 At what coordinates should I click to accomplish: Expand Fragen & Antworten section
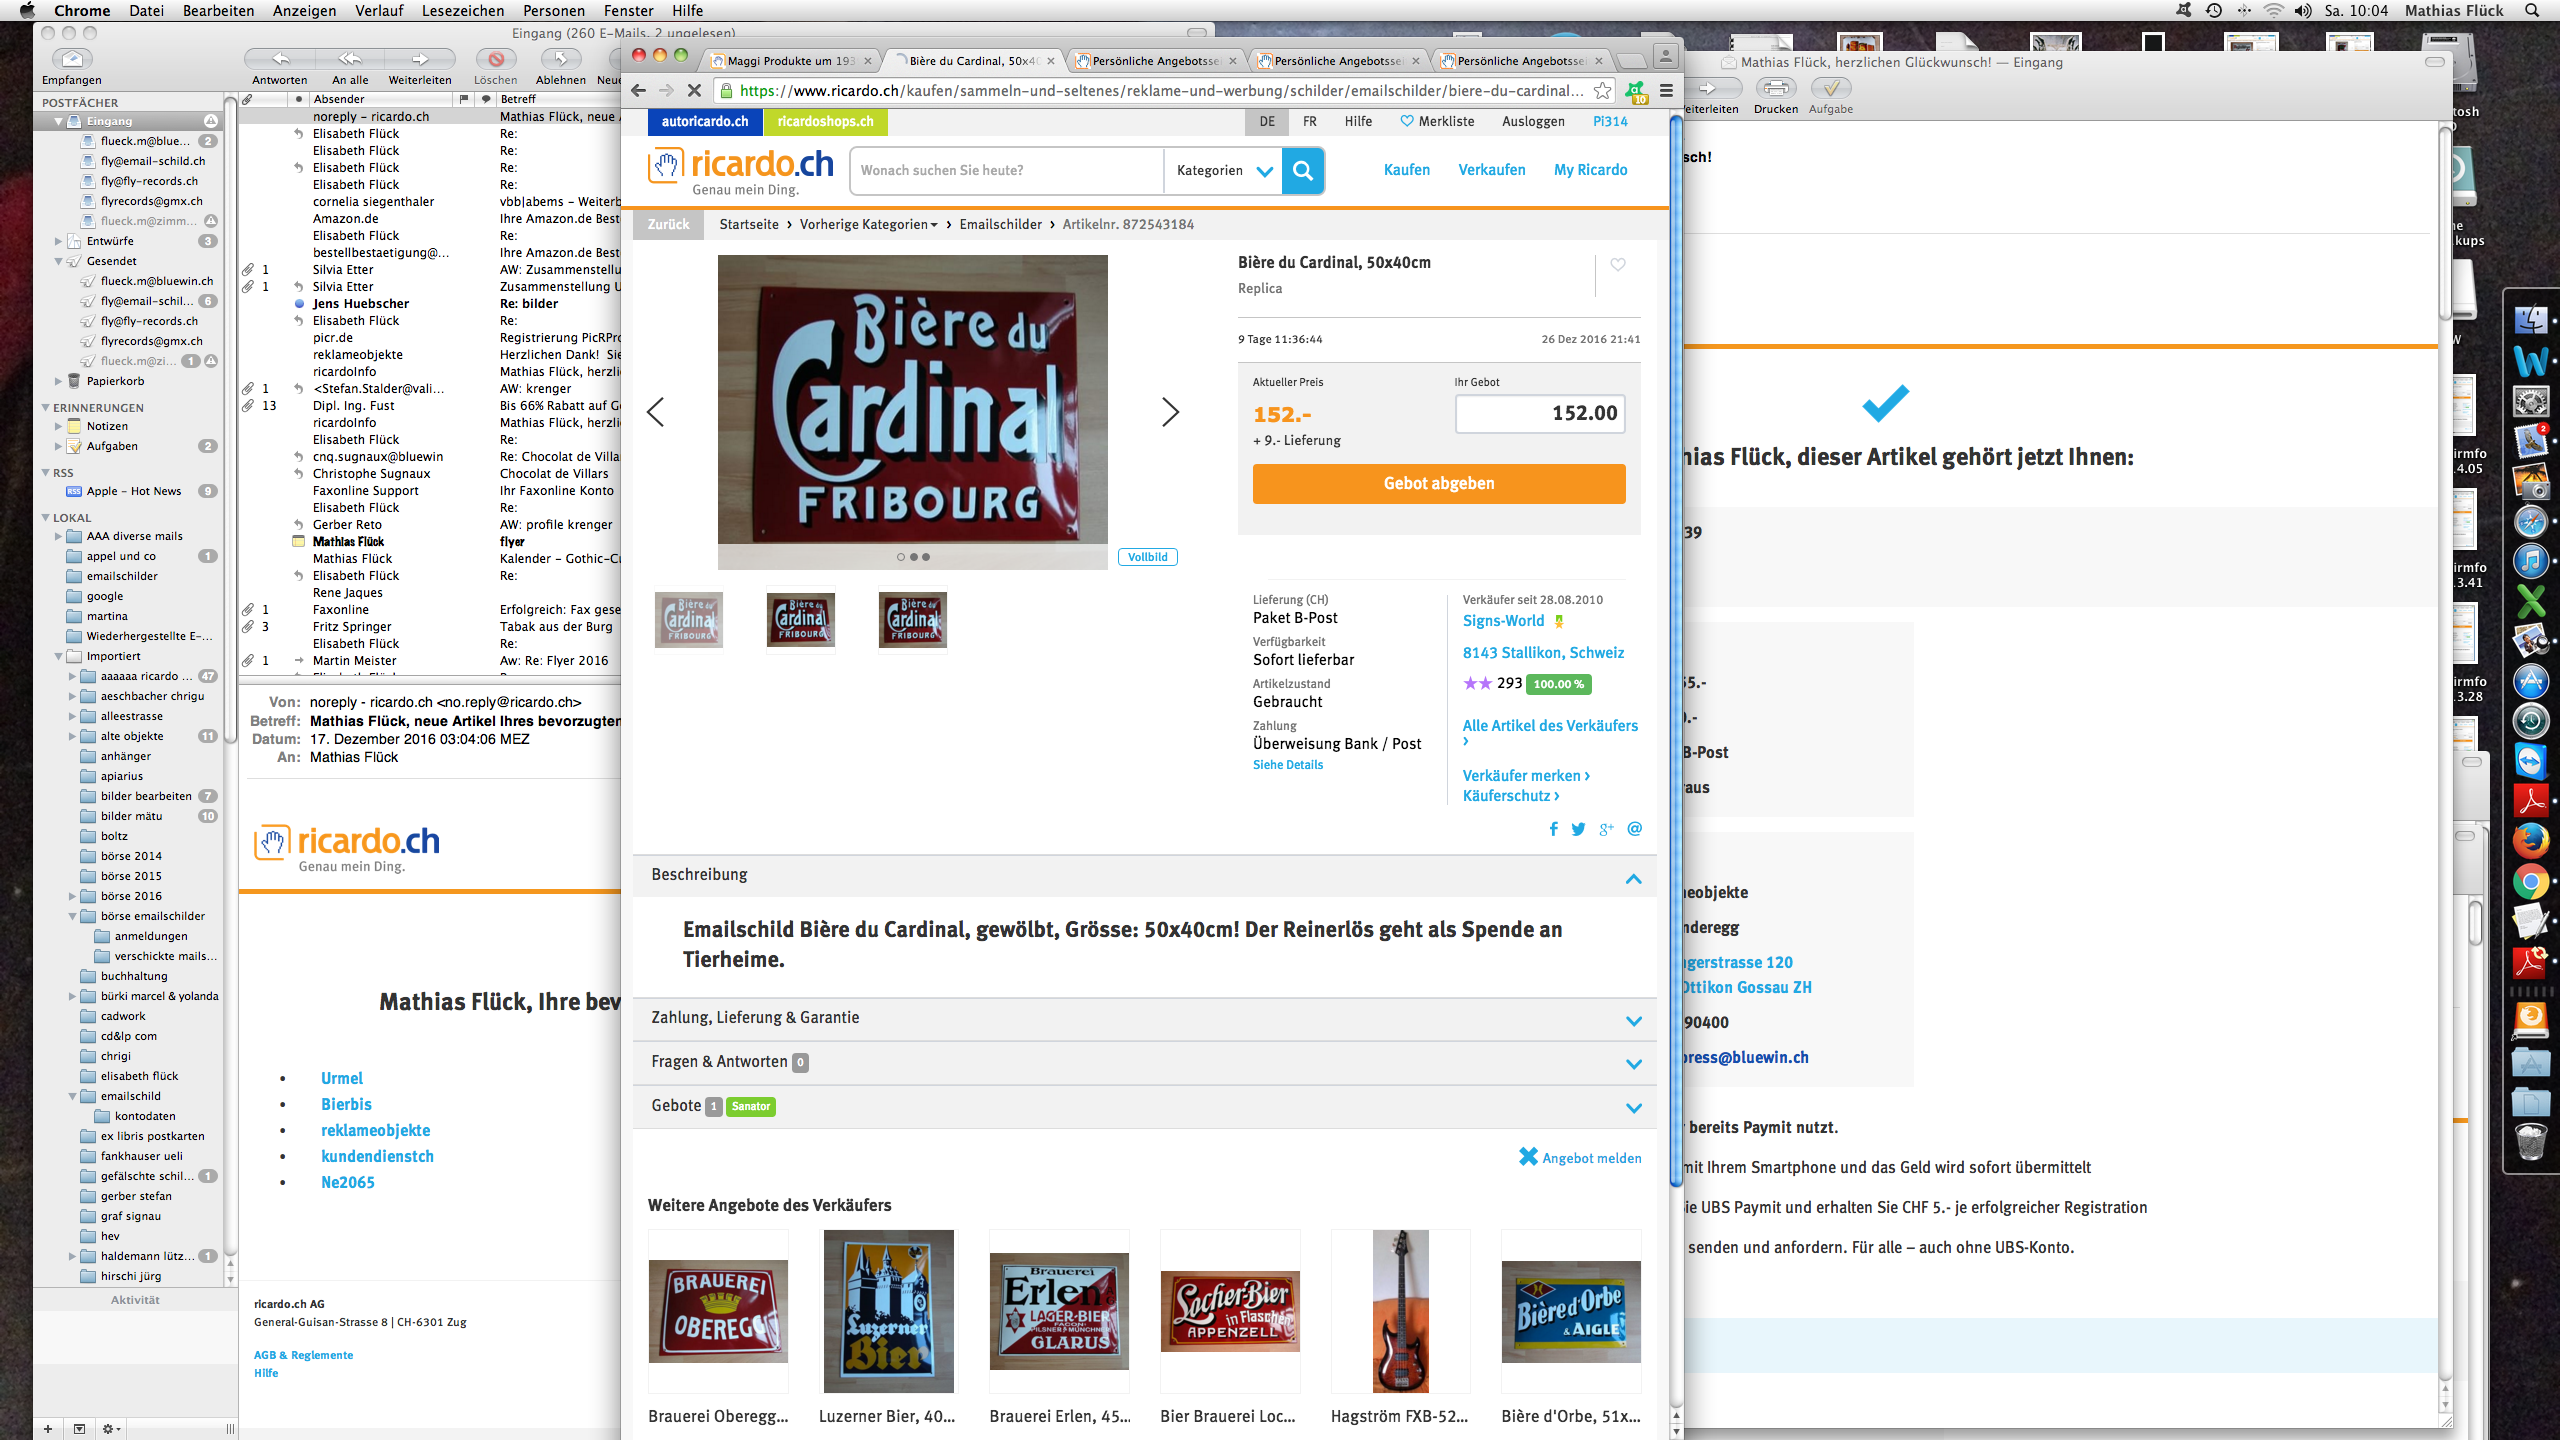(1633, 1064)
